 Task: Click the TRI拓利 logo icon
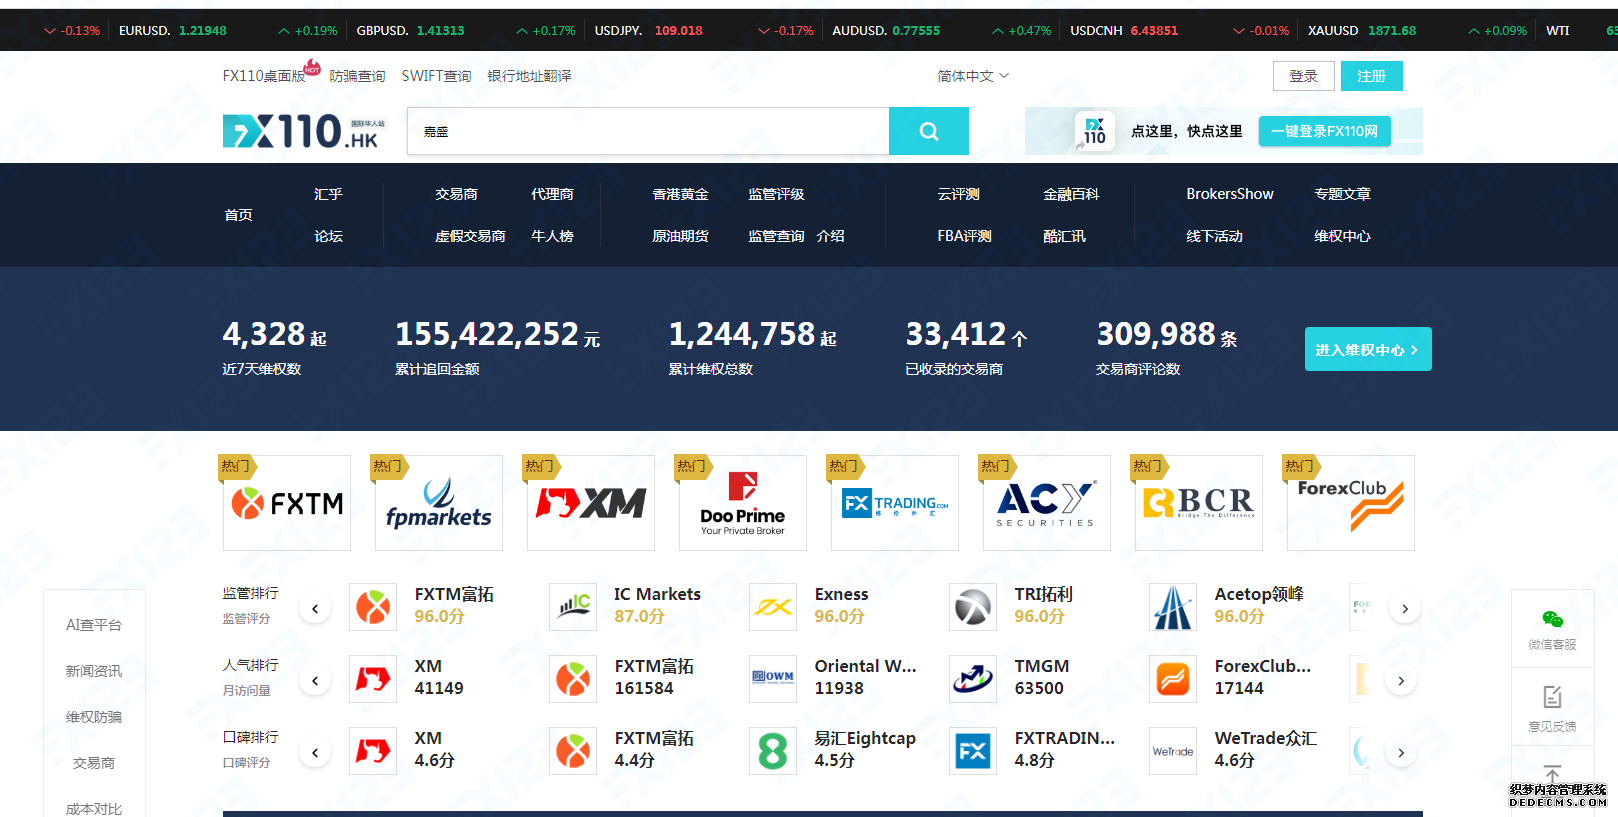coord(973,607)
